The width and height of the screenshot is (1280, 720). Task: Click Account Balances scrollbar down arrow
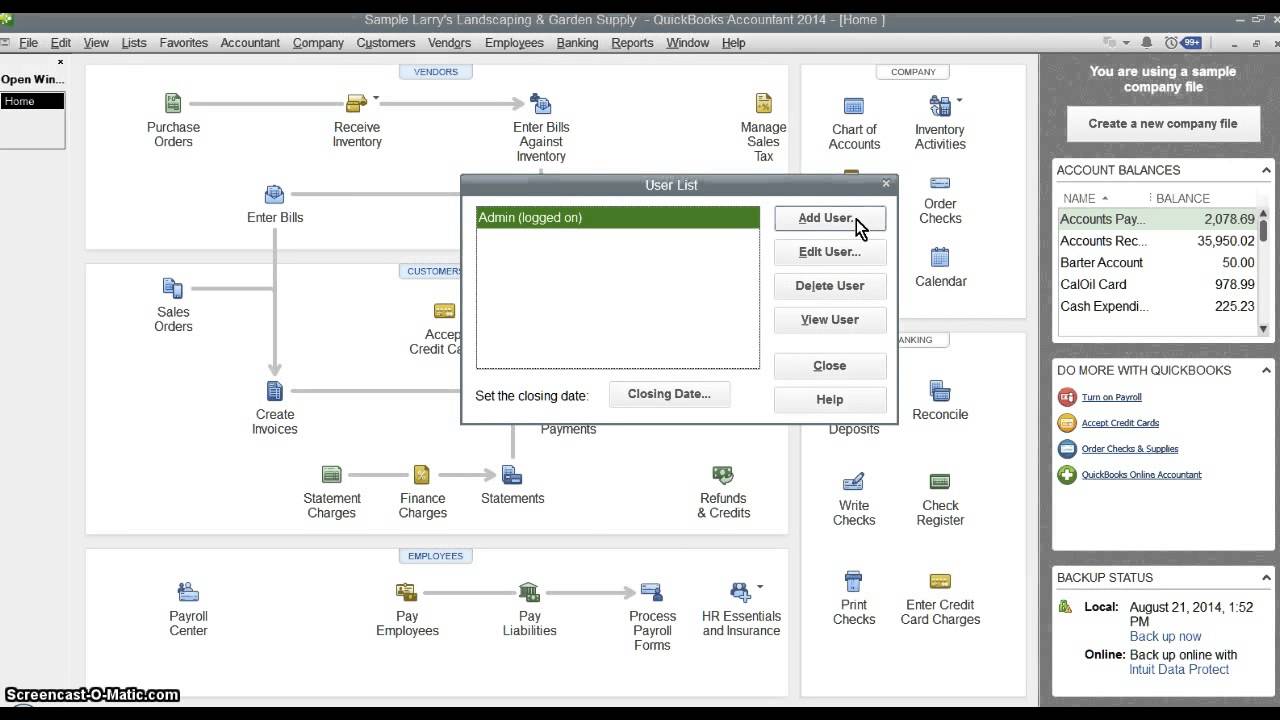(1263, 329)
